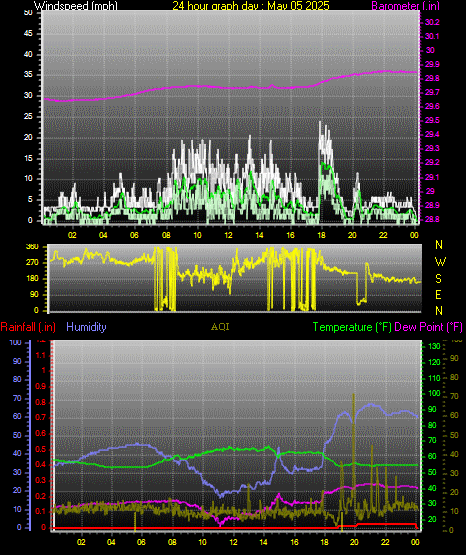Click the green "Temperature (°F)" legend label
The width and height of the screenshot is (466, 555).
tap(352, 327)
